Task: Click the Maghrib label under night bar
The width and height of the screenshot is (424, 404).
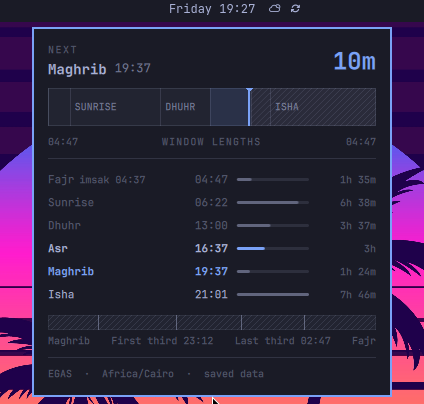Action: 69,341
